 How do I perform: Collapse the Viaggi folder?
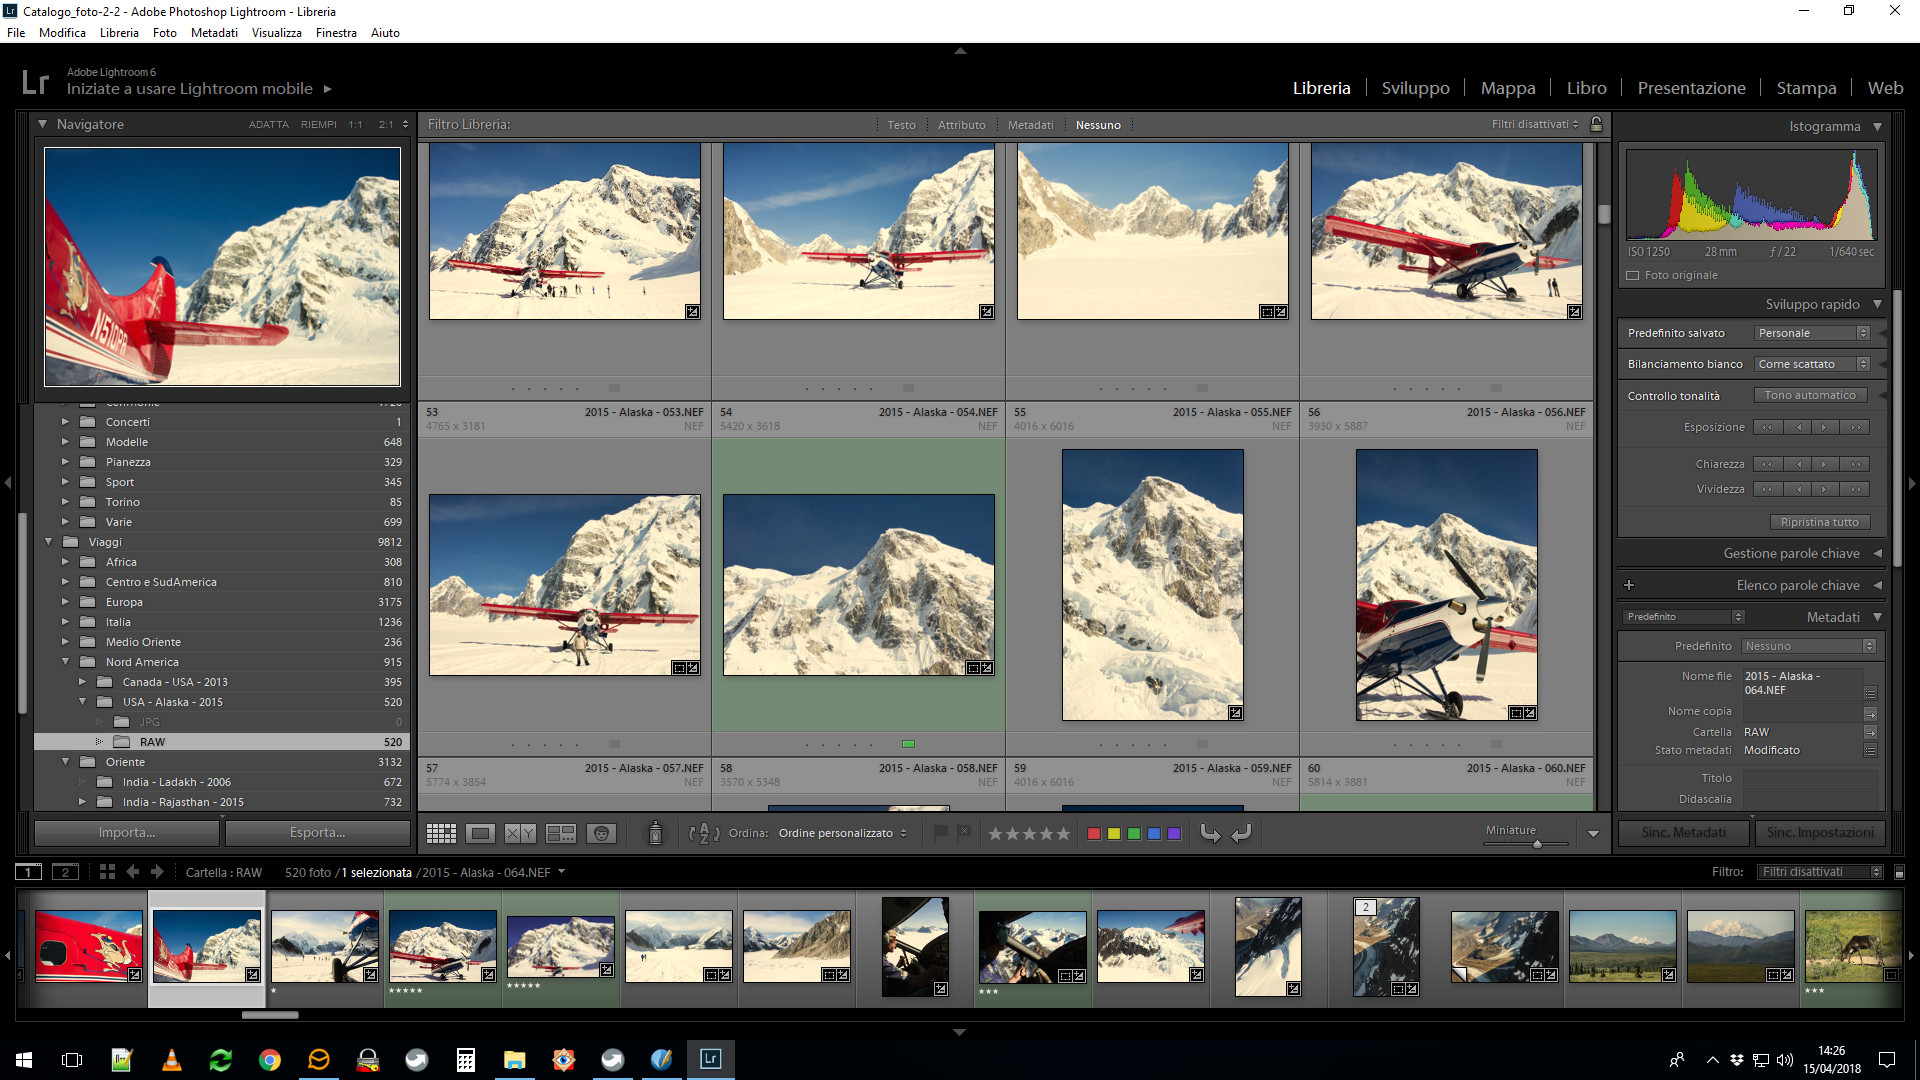click(48, 542)
